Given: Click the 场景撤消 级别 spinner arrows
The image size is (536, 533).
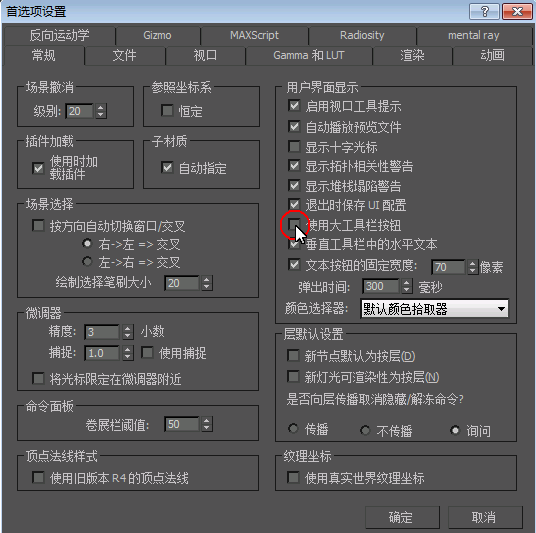Looking at the screenshot, I should click(x=100, y=111).
